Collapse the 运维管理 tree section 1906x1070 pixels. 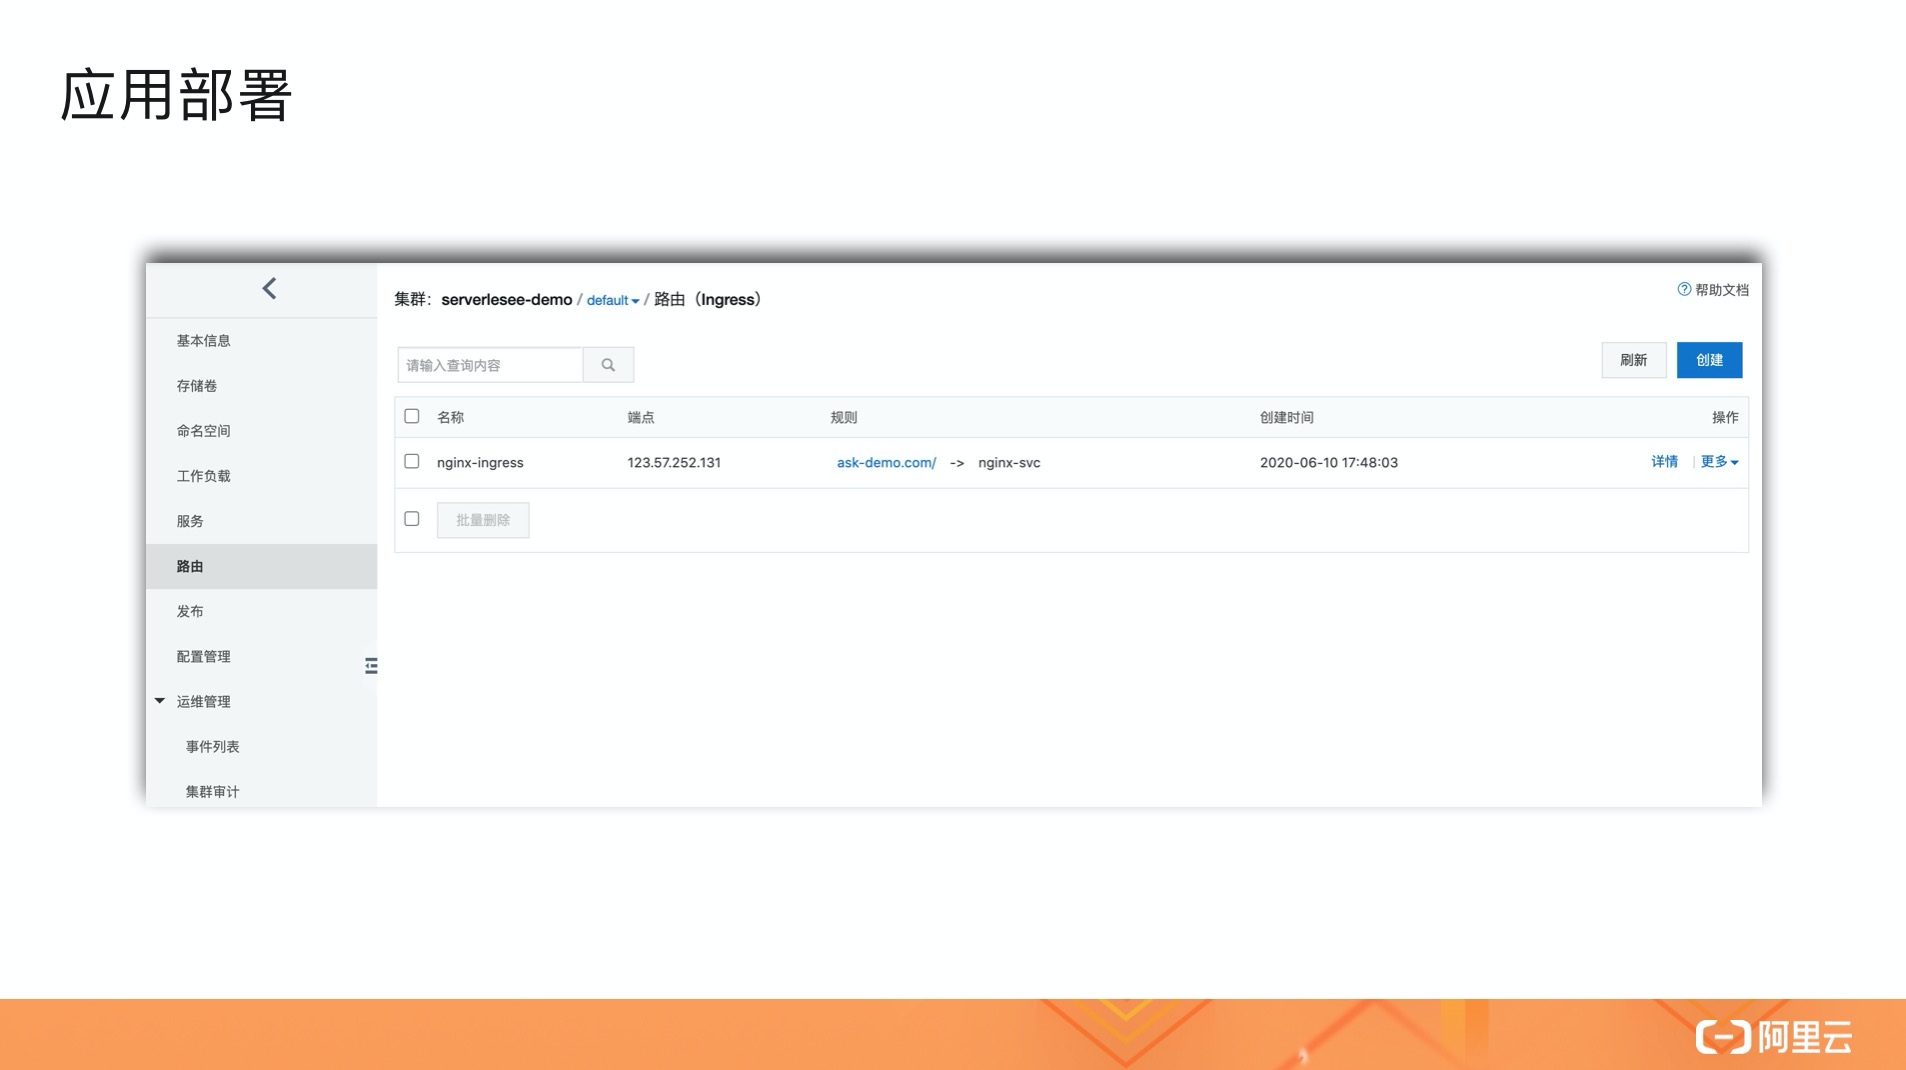(160, 701)
